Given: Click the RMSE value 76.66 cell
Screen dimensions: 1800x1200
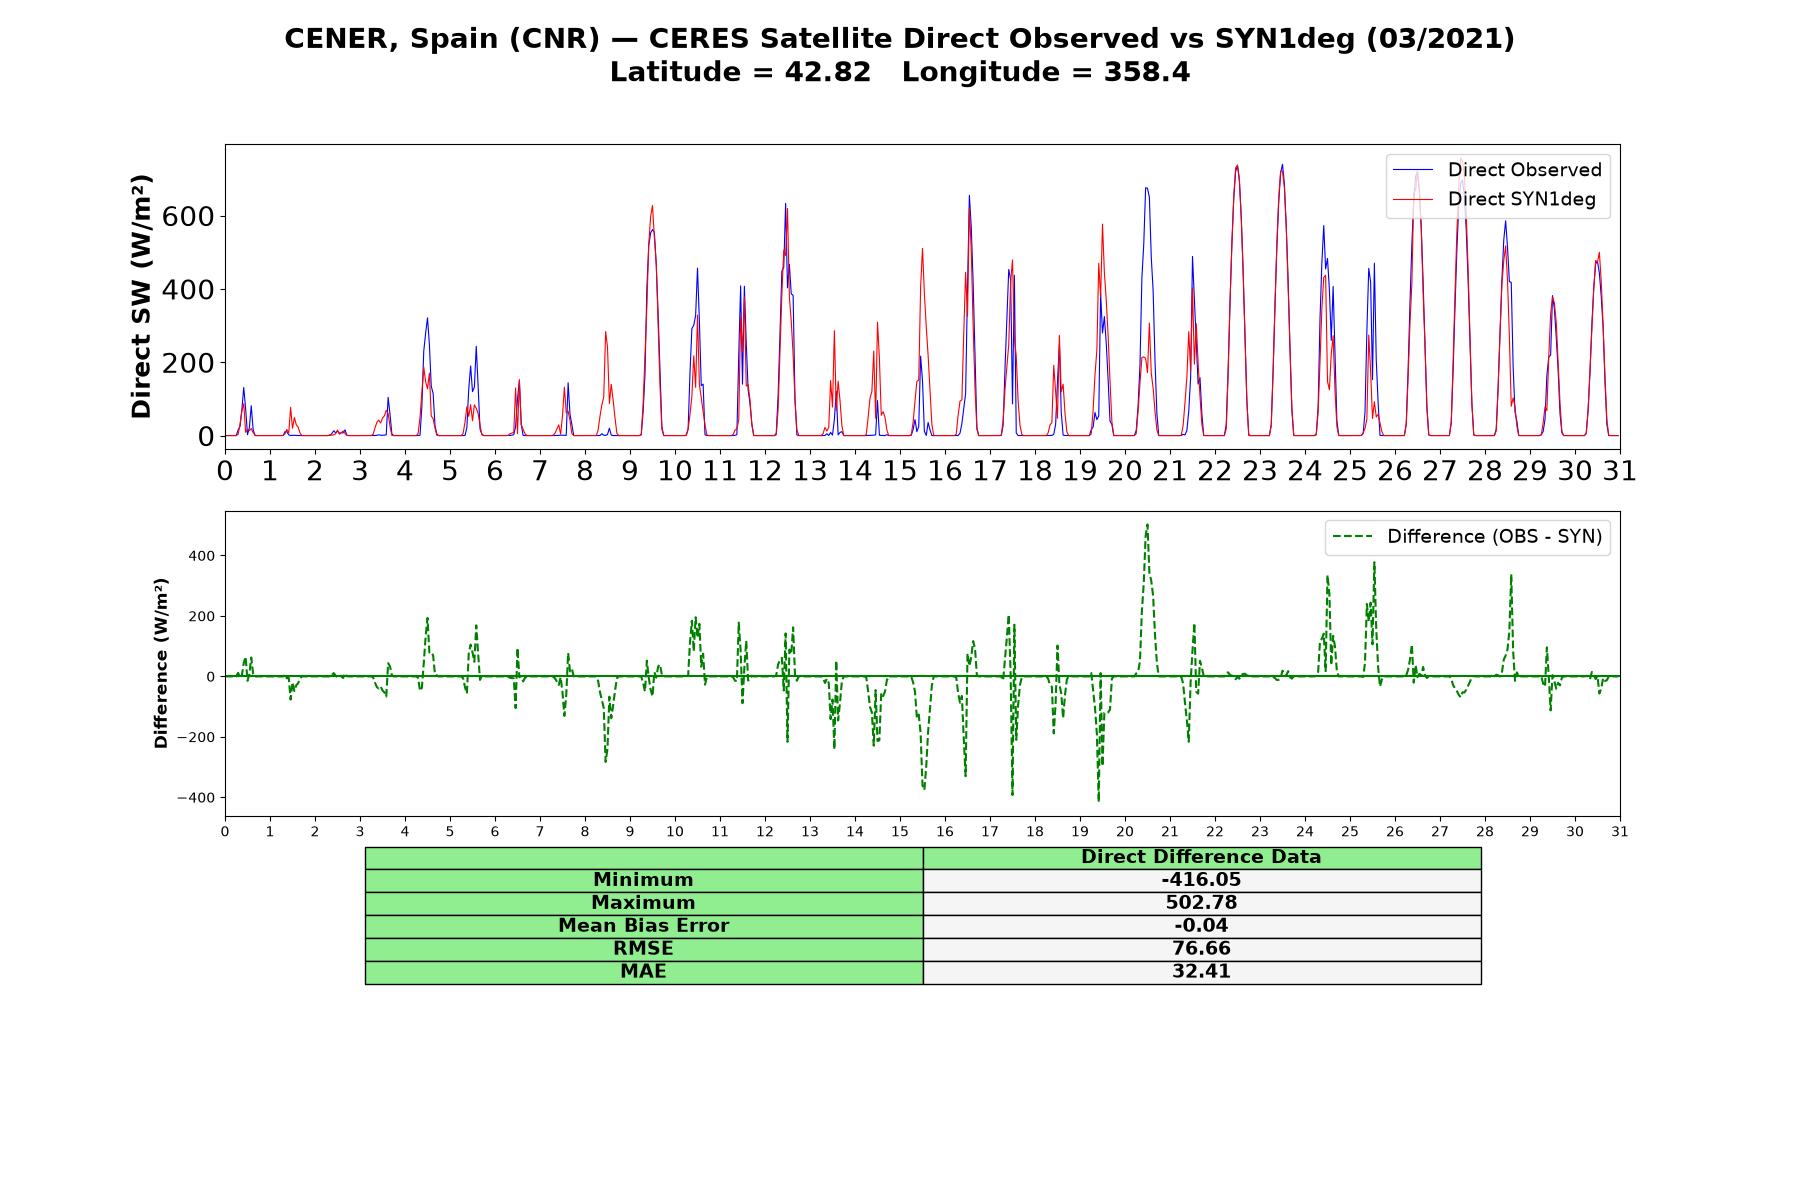Looking at the screenshot, I should (1202, 949).
